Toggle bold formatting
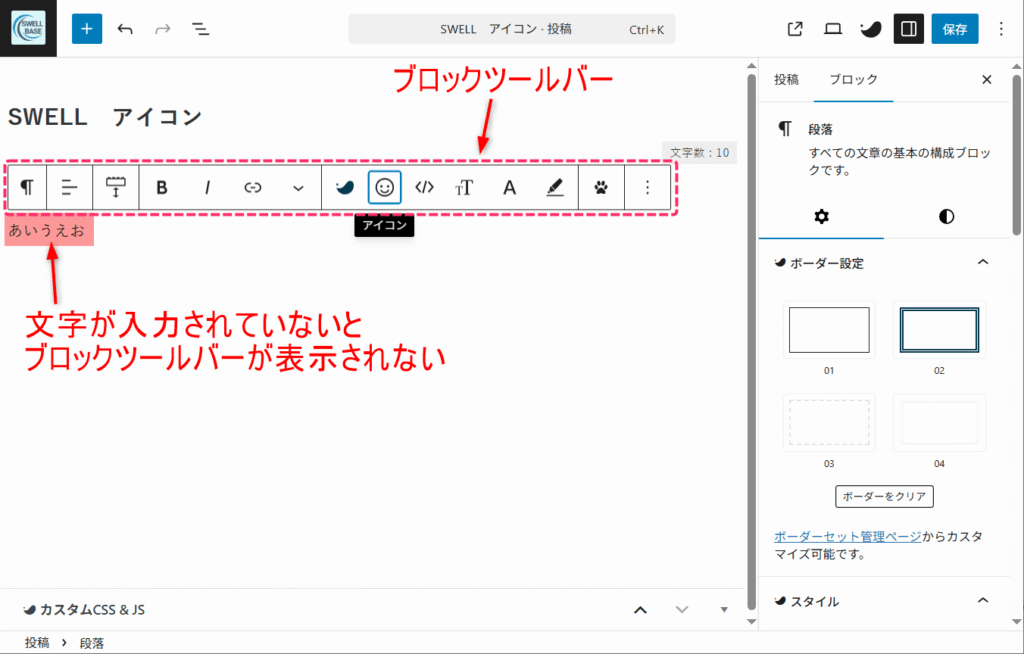Screen dimensions: 1024x654 (x=162, y=188)
